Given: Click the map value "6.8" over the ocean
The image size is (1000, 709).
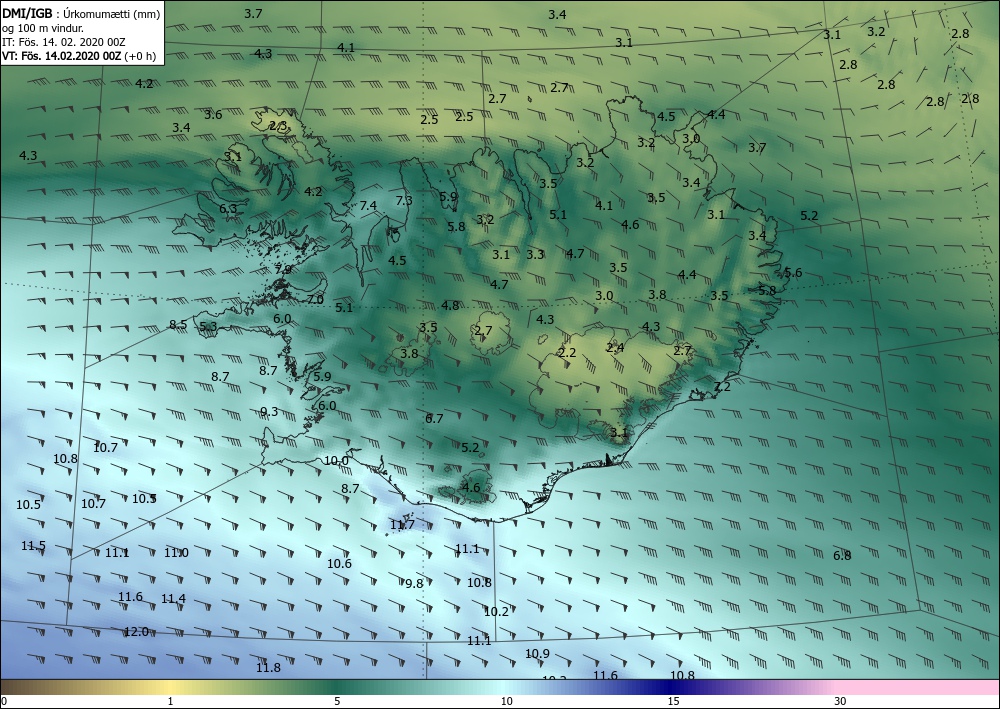Looking at the screenshot, I should click(842, 555).
